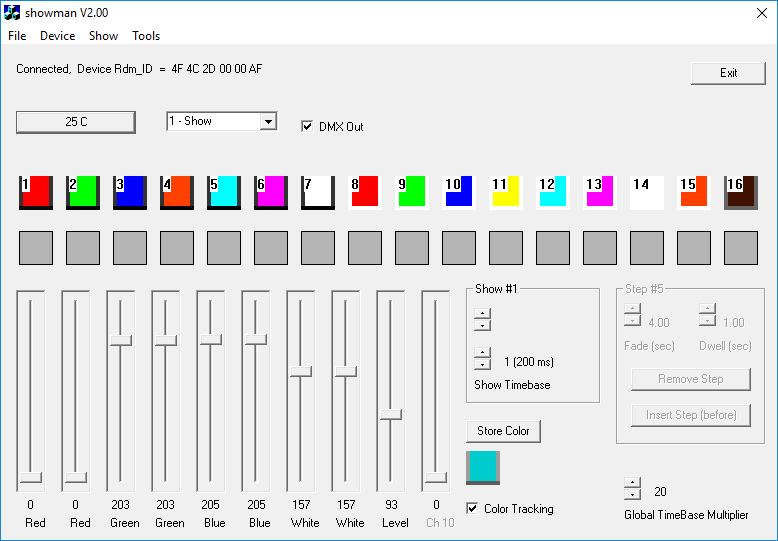Select color step 2 green swatch
778x541 pixels.
point(83,192)
